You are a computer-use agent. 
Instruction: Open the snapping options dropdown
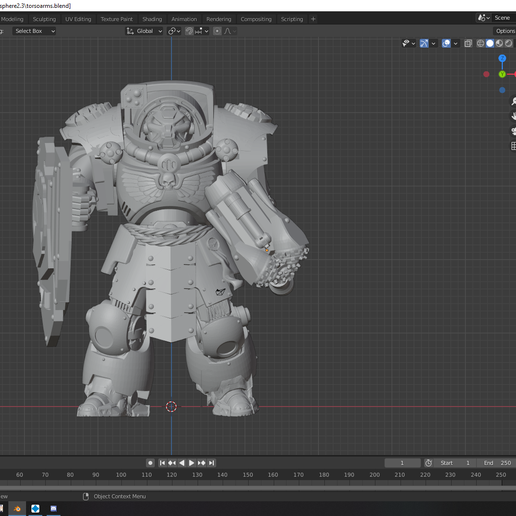click(201, 31)
